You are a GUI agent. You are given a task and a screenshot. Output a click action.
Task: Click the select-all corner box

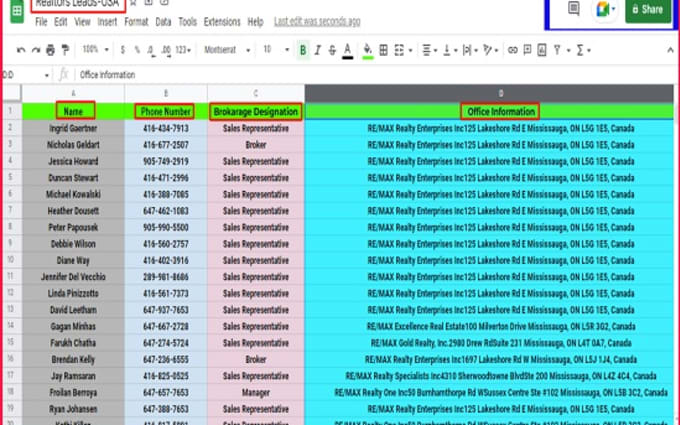click(x=12, y=93)
